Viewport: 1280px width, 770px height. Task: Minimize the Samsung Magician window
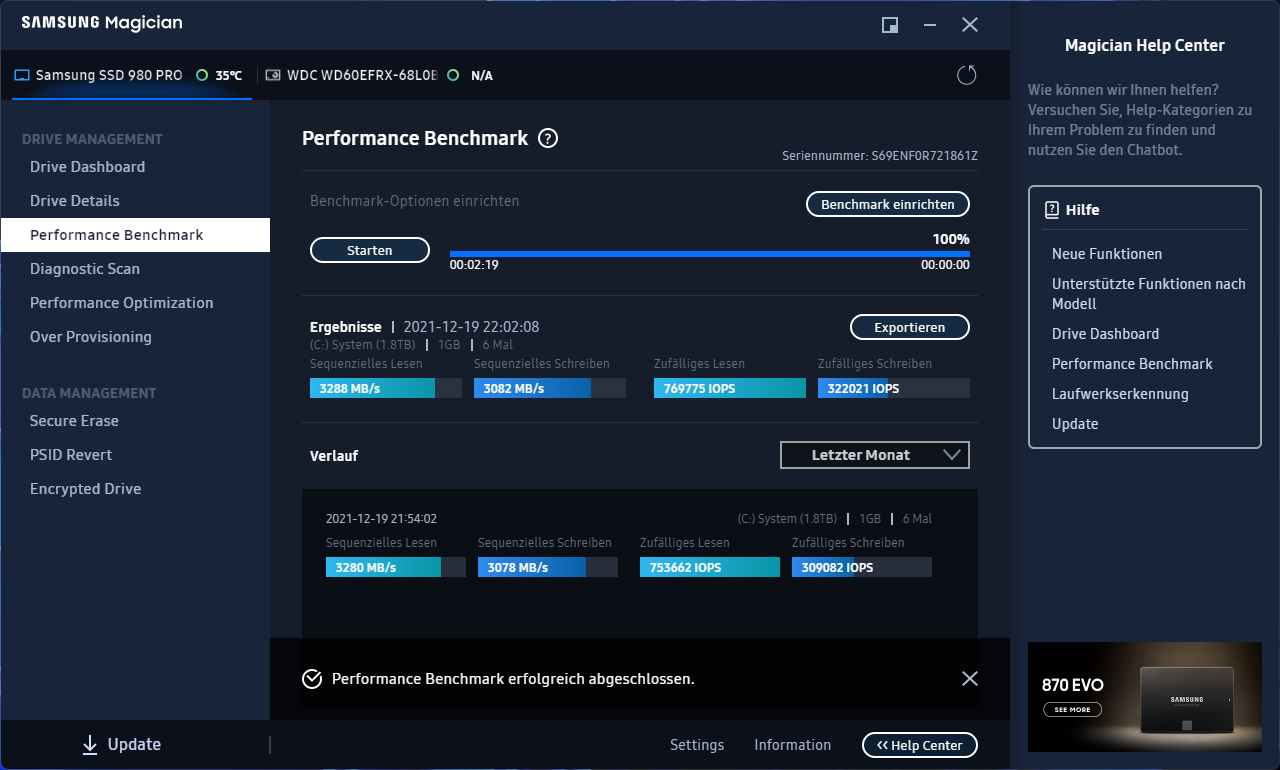click(930, 25)
